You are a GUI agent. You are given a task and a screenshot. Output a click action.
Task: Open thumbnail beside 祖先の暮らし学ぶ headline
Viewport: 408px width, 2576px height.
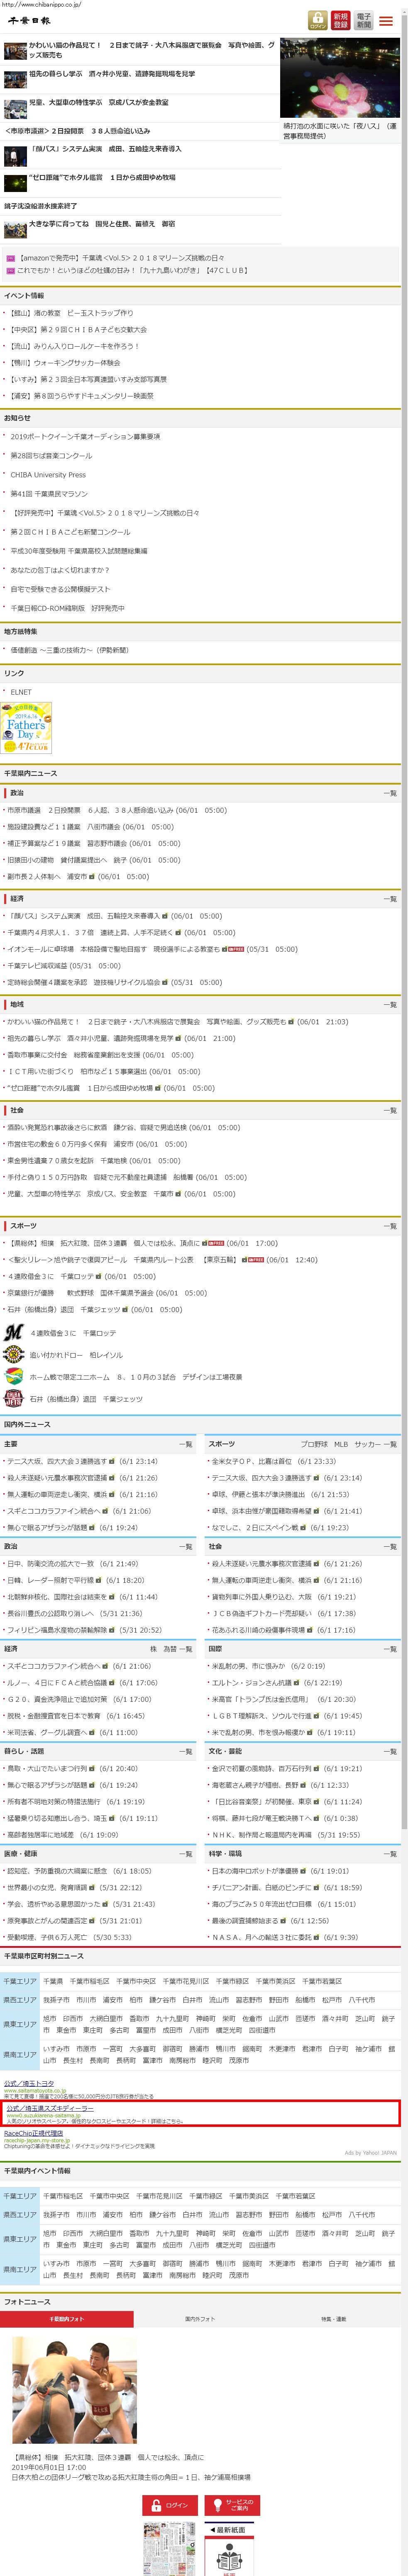[15, 79]
